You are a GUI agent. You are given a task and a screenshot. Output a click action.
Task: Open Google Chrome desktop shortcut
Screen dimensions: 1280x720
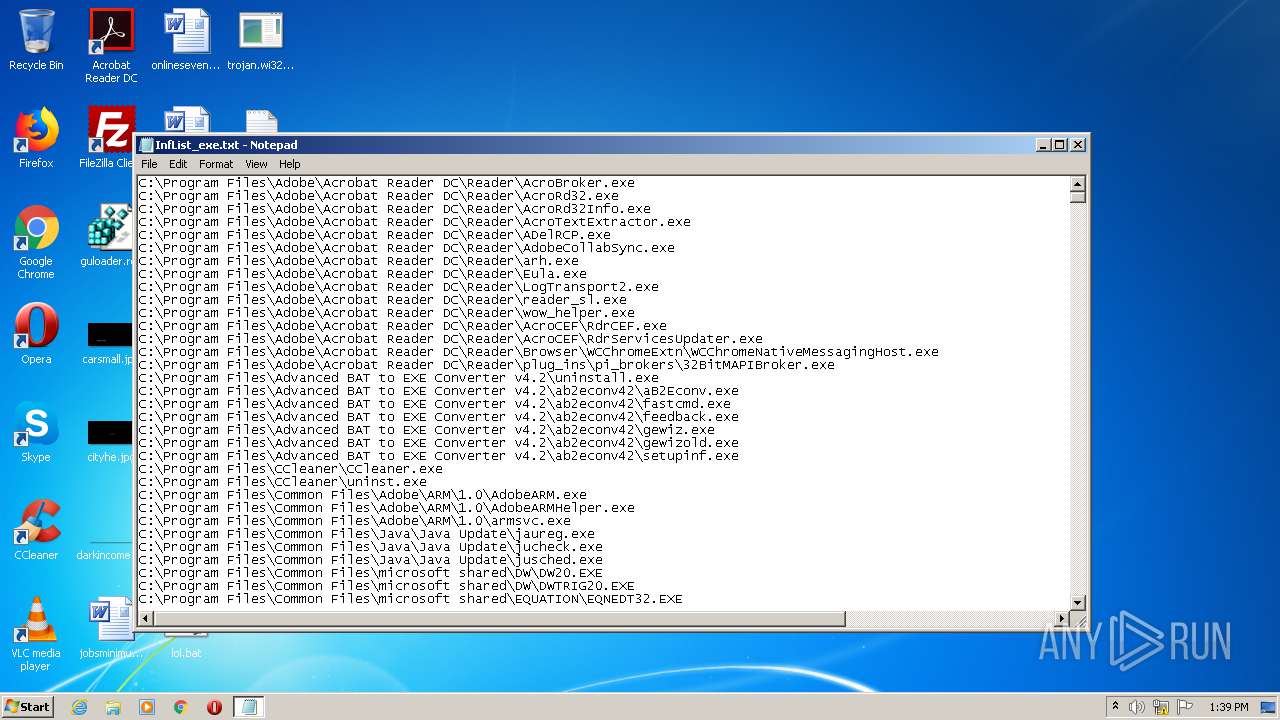[36, 242]
